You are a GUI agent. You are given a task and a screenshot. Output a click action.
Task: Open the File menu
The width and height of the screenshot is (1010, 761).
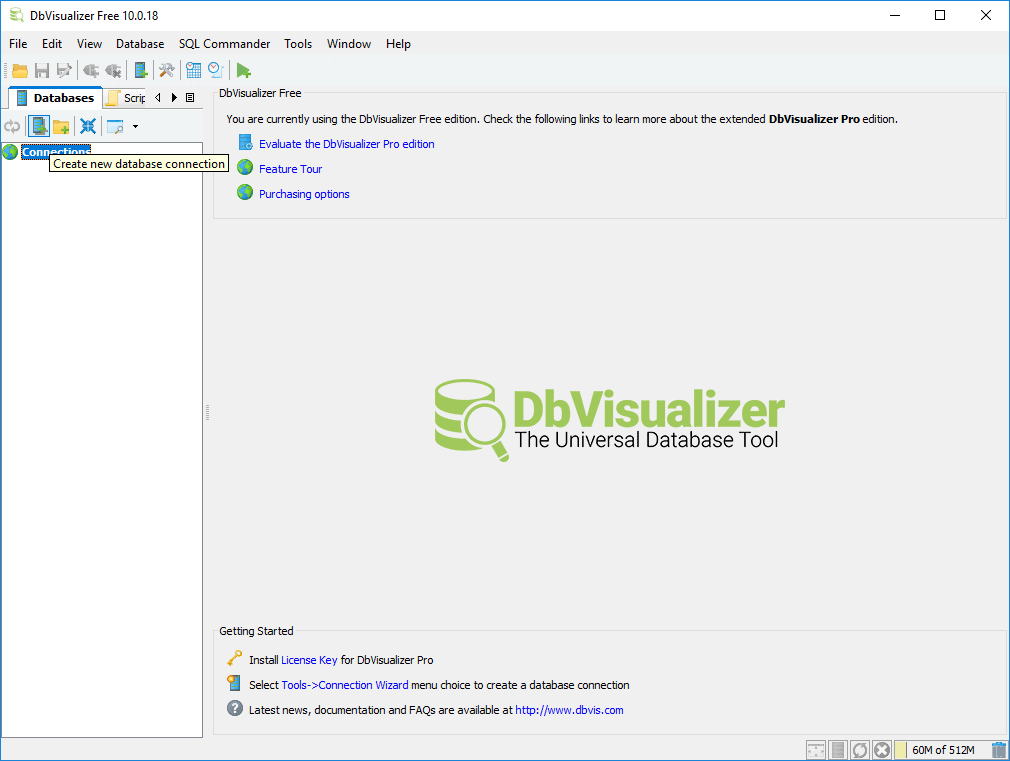tap(18, 44)
